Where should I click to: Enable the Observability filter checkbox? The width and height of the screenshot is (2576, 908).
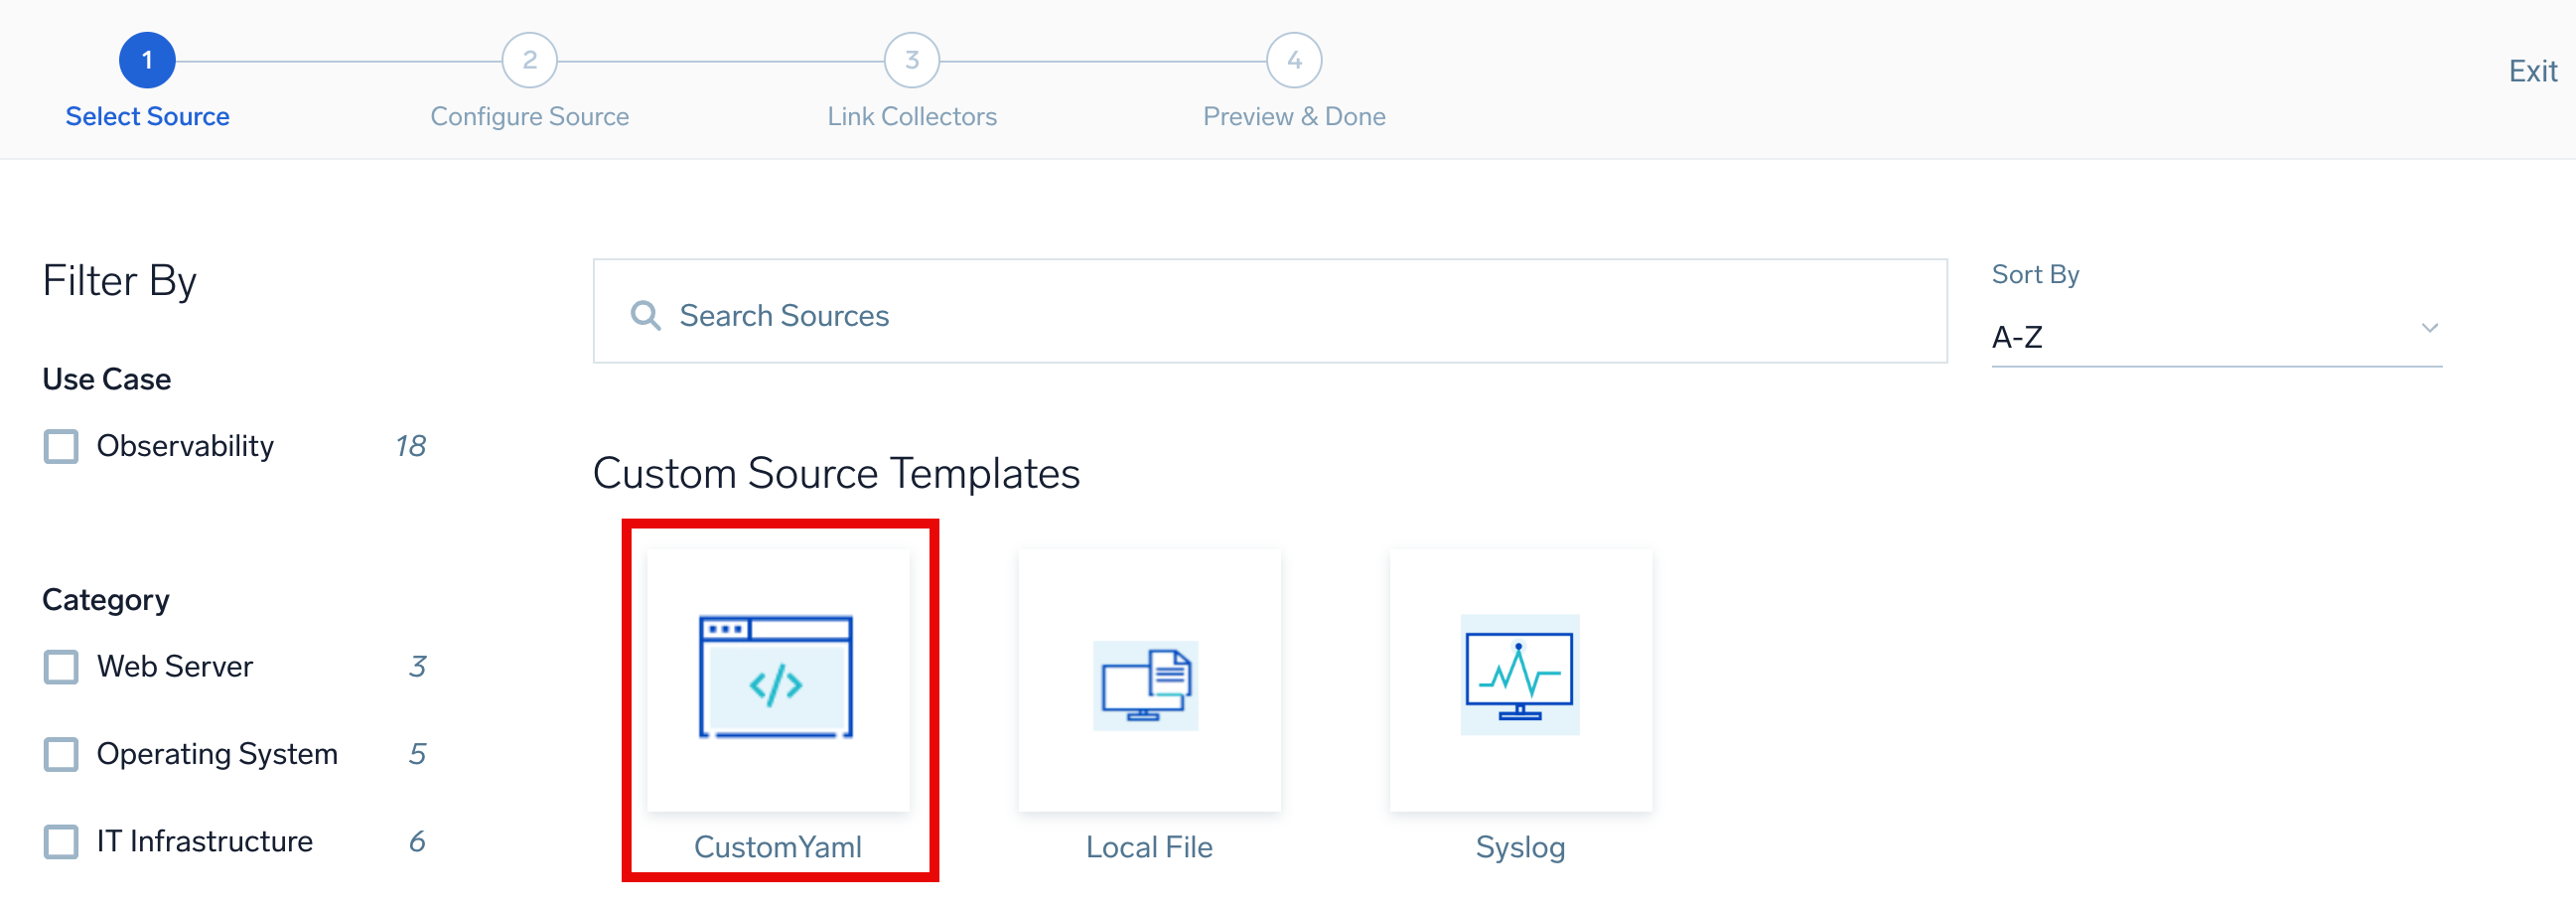[x=61, y=446]
